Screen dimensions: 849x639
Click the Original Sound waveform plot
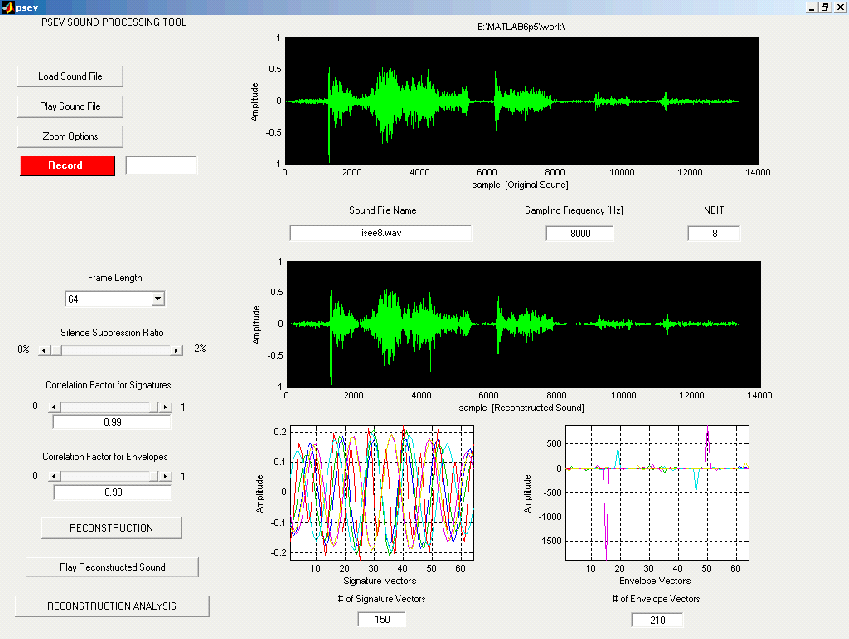coord(521,101)
